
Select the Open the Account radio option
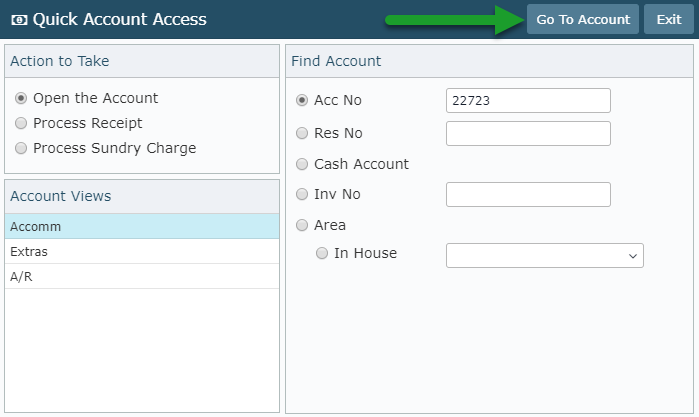tap(21, 98)
